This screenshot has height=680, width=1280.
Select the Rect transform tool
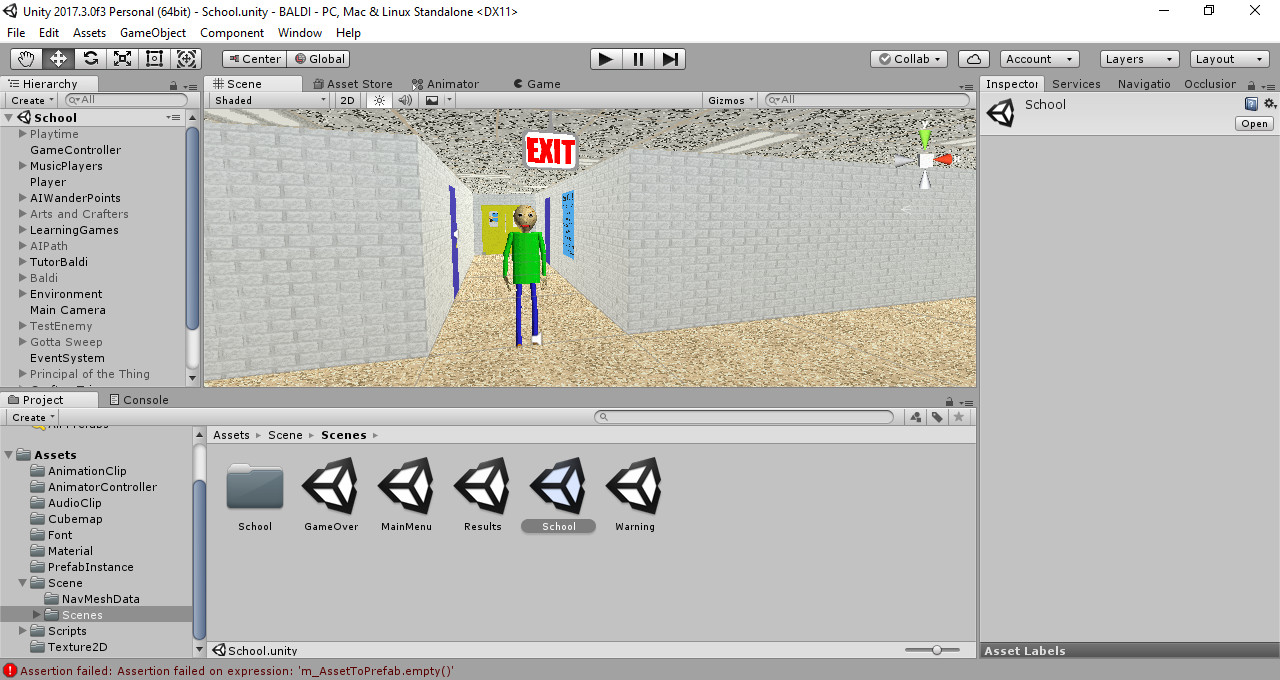(154, 58)
